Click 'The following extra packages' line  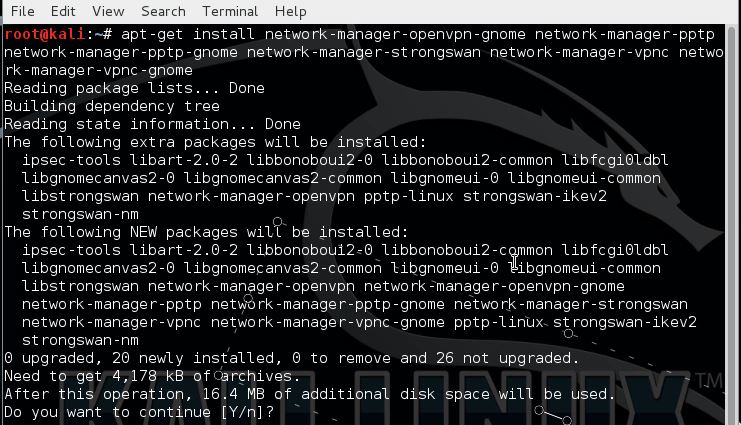(215, 142)
